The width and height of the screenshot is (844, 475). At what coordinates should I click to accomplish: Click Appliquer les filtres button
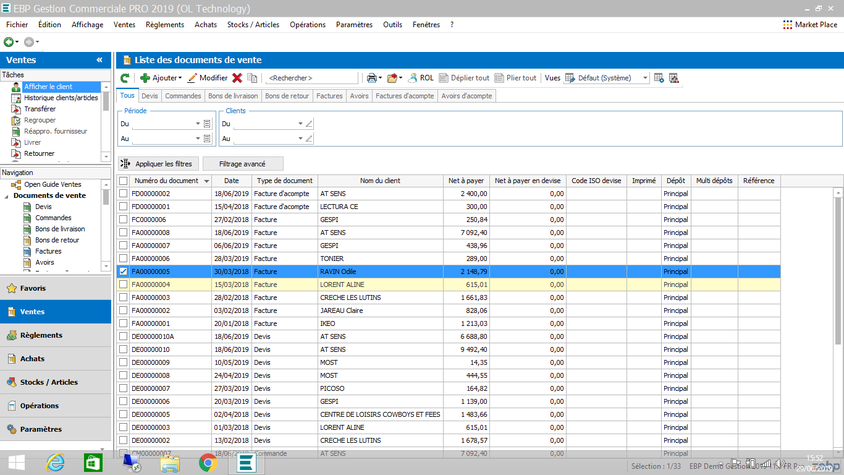158,164
